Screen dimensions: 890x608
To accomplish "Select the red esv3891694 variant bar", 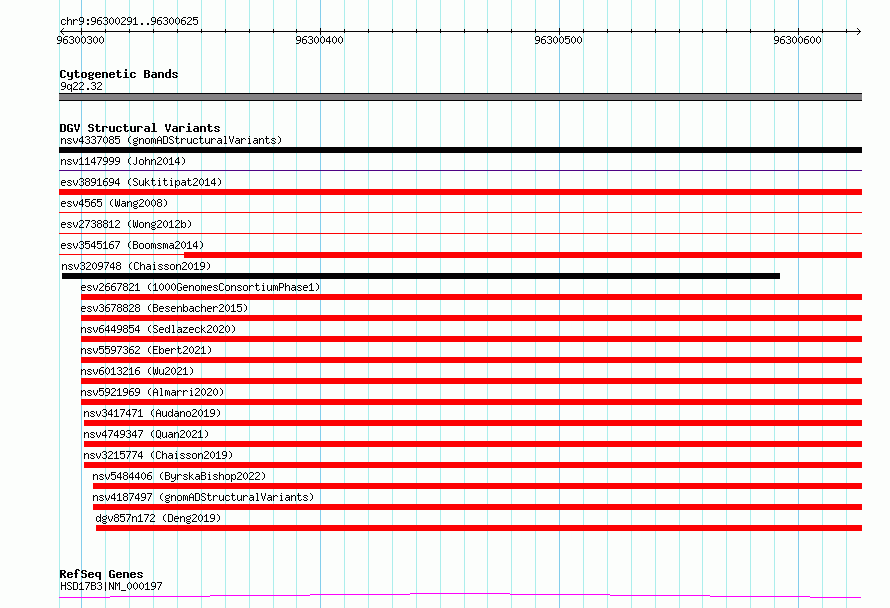I will [460, 192].
